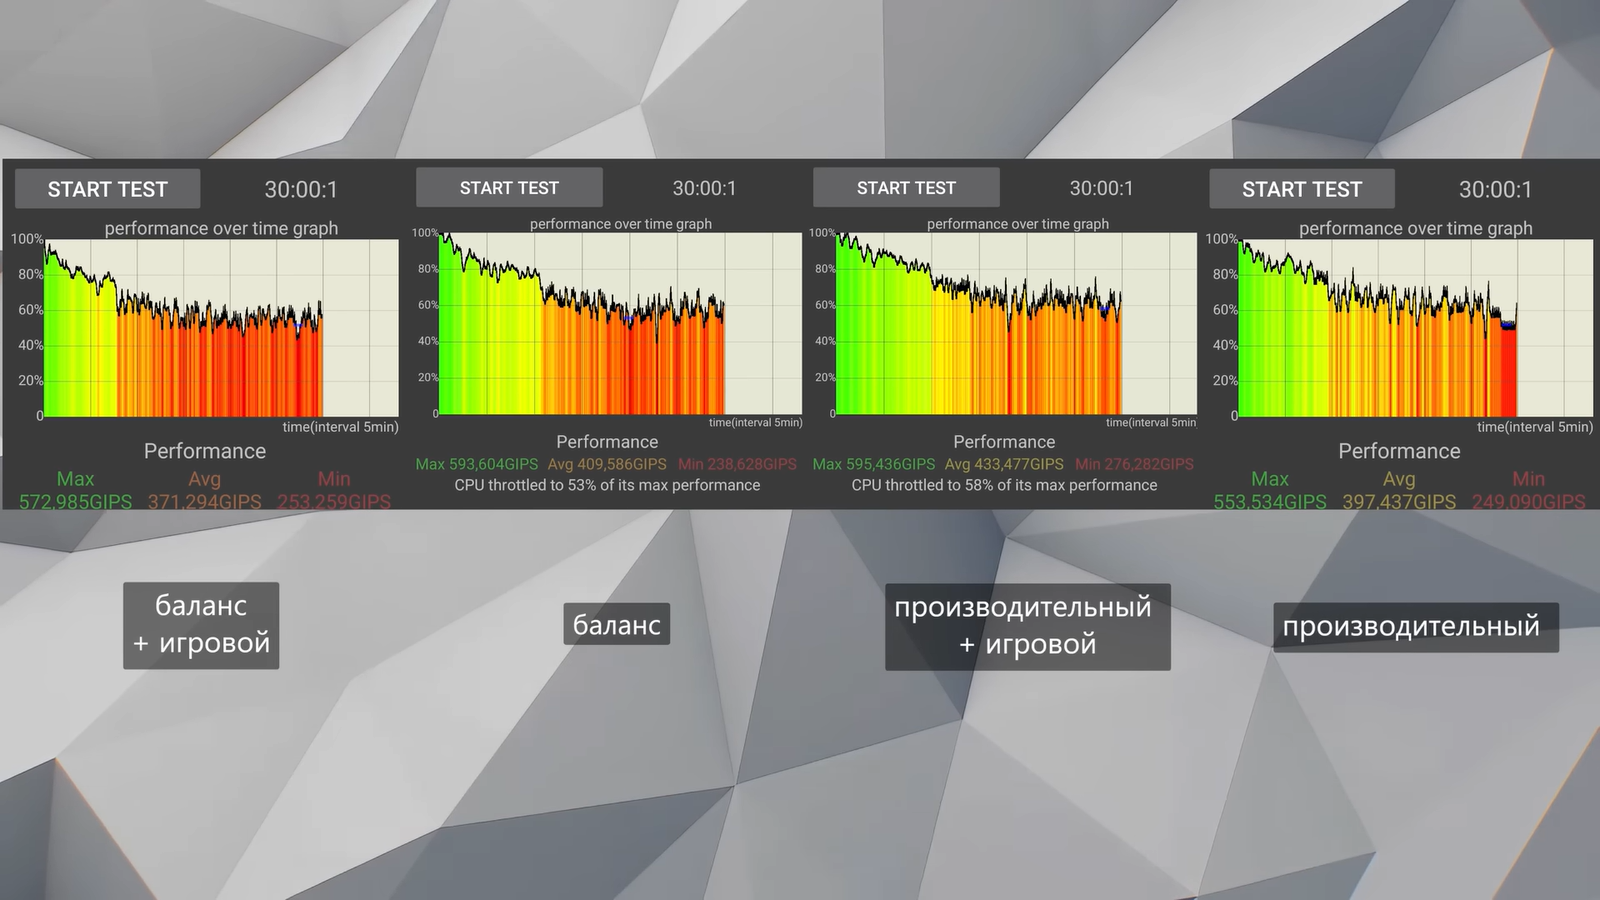The image size is (1600, 900).
Task: Click 'CPU throttled to 58% of its max performance'
Action: click(x=1004, y=485)
